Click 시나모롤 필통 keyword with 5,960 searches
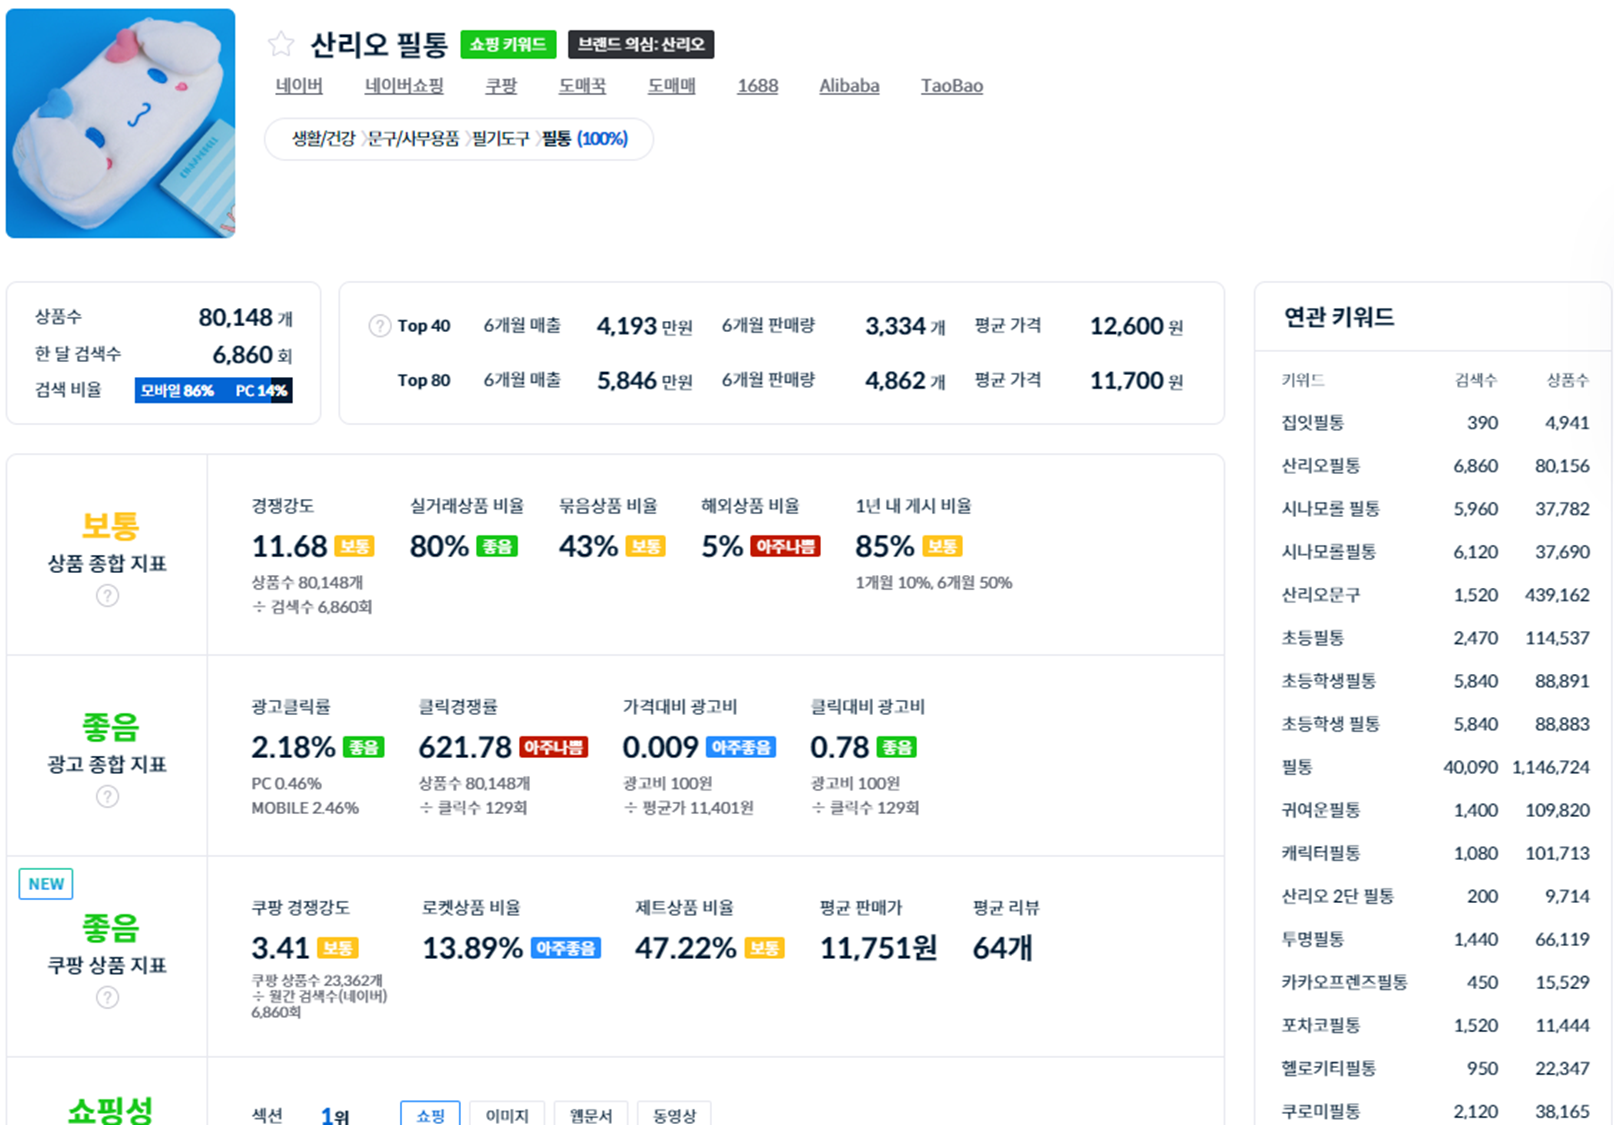 click(1331, 509)
